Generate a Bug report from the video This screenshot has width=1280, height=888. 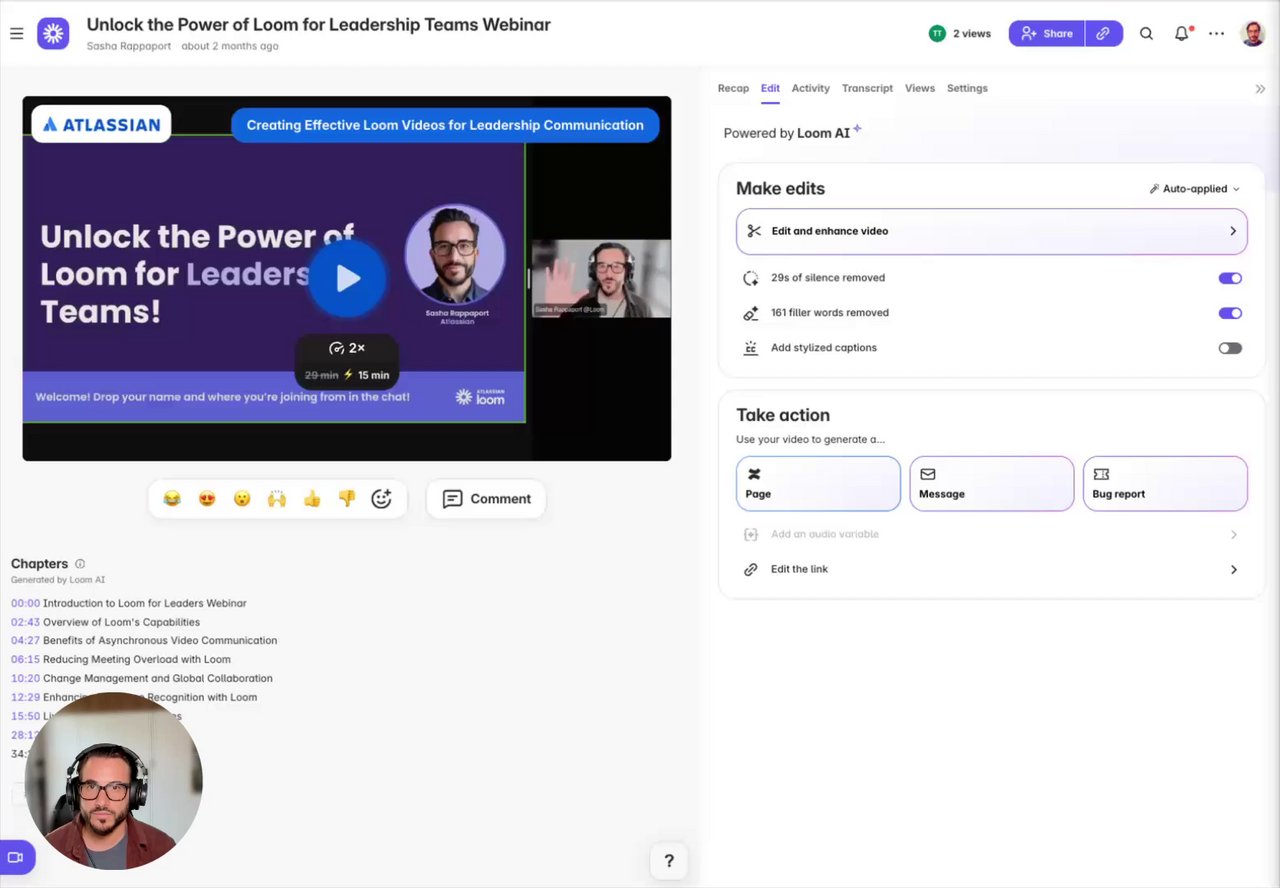(x=1165, y=484)
